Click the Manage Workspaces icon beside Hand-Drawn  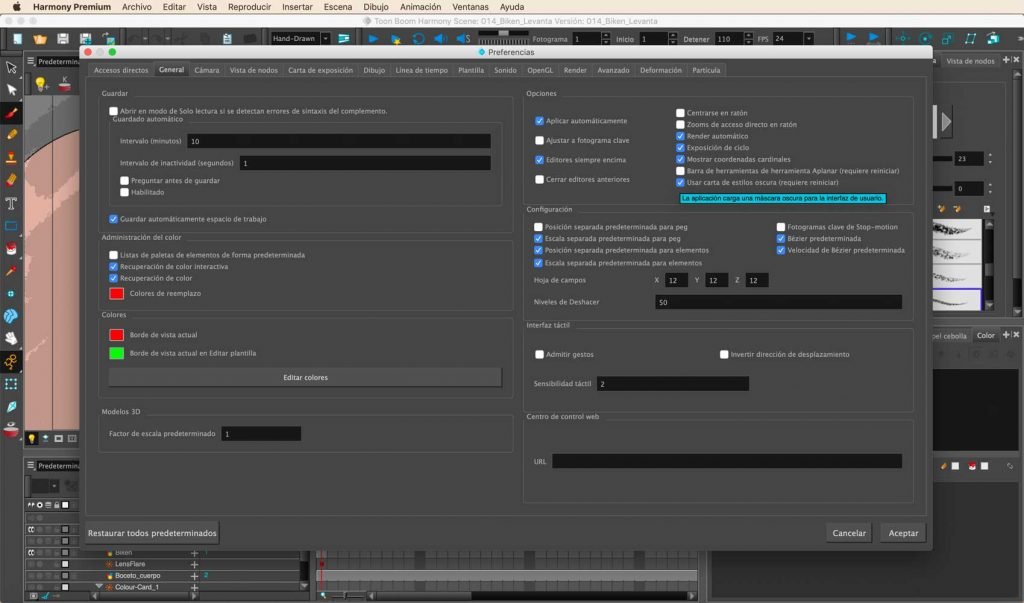[x=344, y=39]
